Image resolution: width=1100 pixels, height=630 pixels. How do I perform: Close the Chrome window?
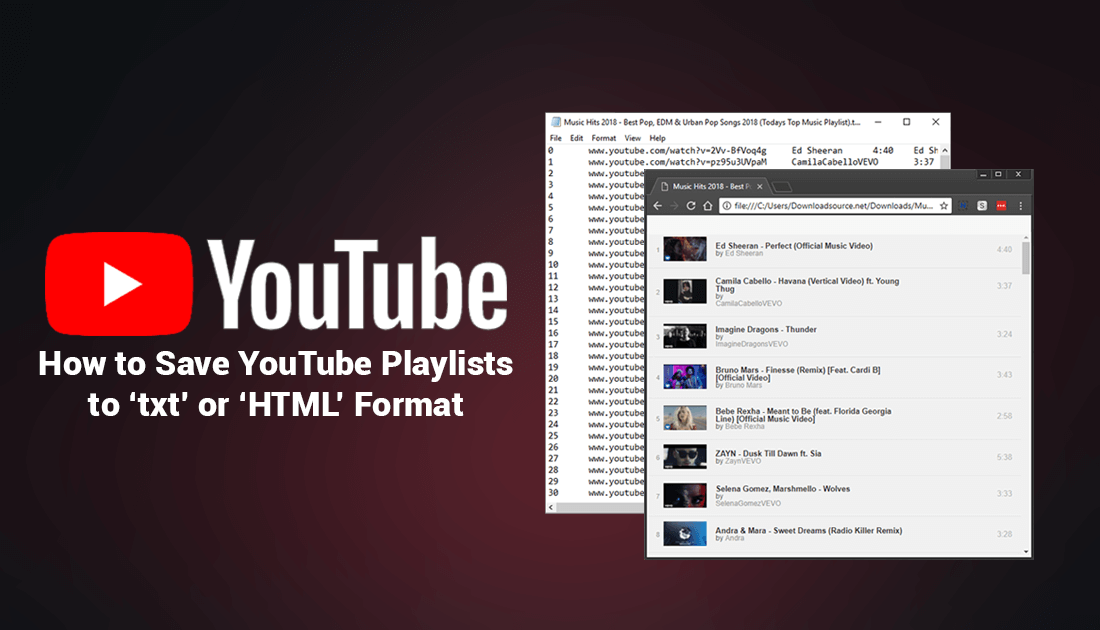tap(1018, 174)
